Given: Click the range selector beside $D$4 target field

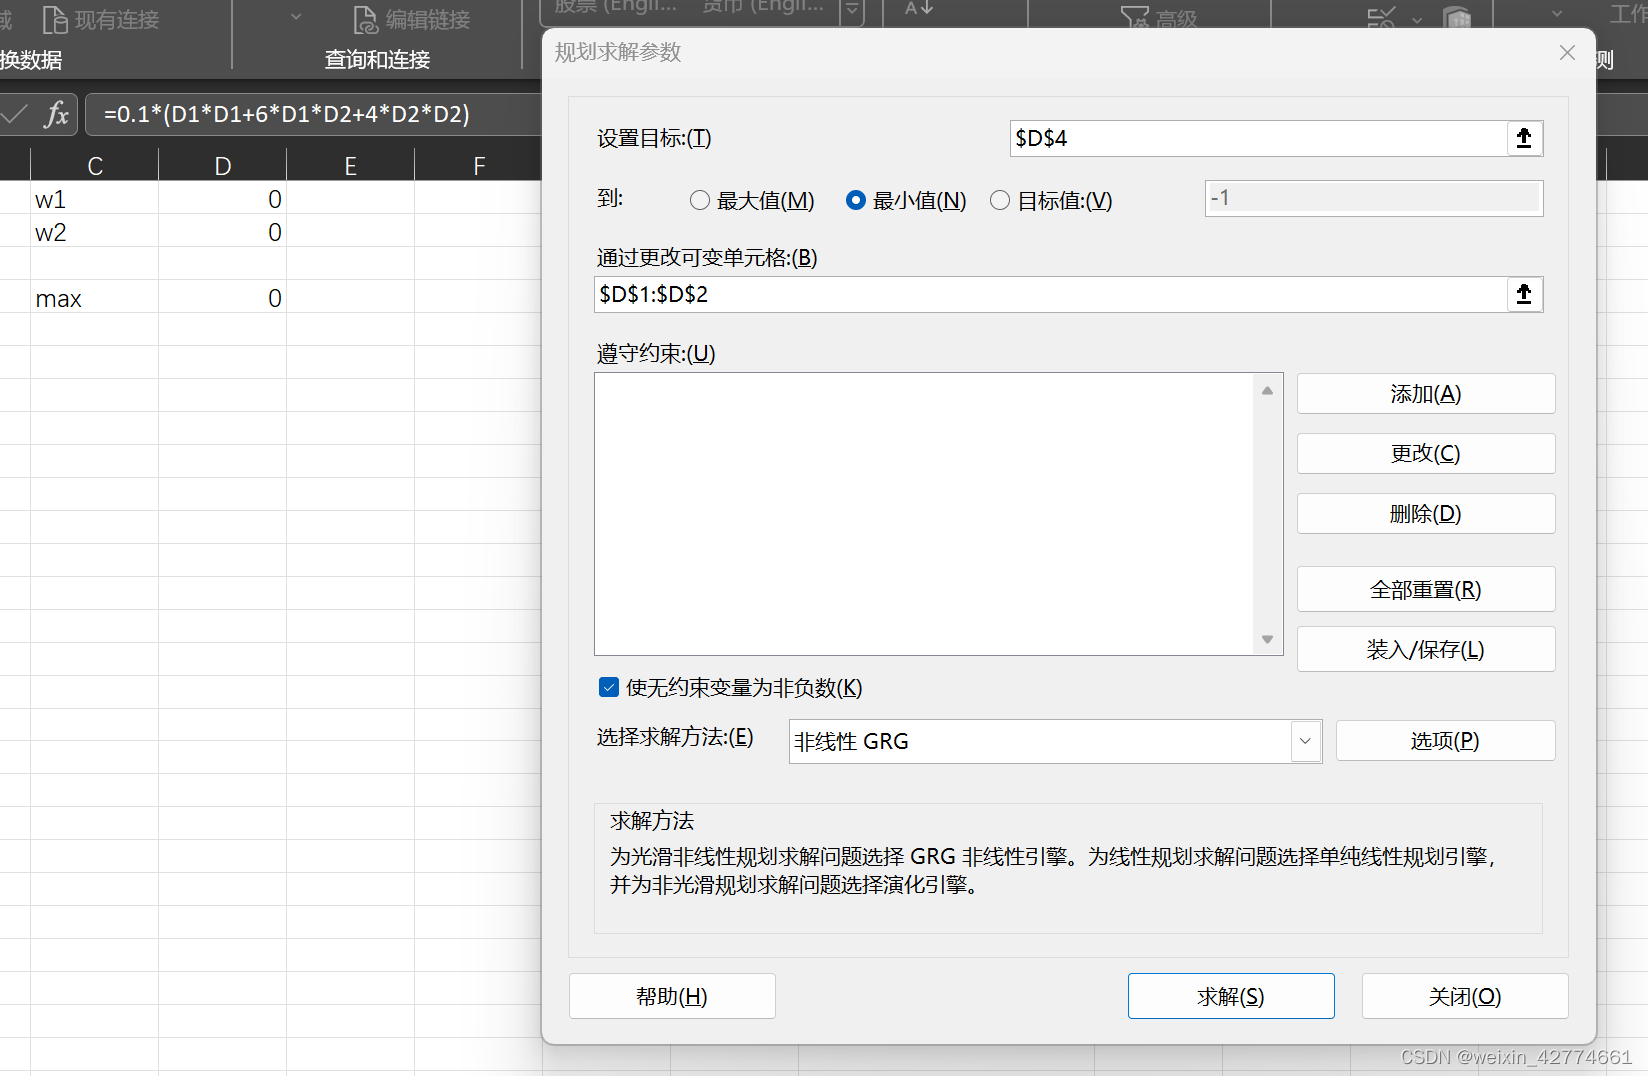Looking at the screenshot, I should (x=1523, y=138).
